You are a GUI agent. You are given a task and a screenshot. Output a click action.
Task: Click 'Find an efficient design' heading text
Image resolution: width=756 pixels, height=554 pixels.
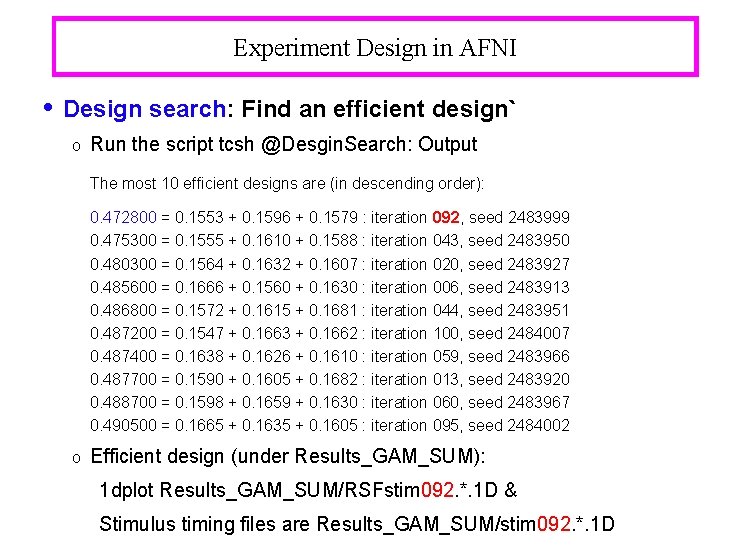378,109
